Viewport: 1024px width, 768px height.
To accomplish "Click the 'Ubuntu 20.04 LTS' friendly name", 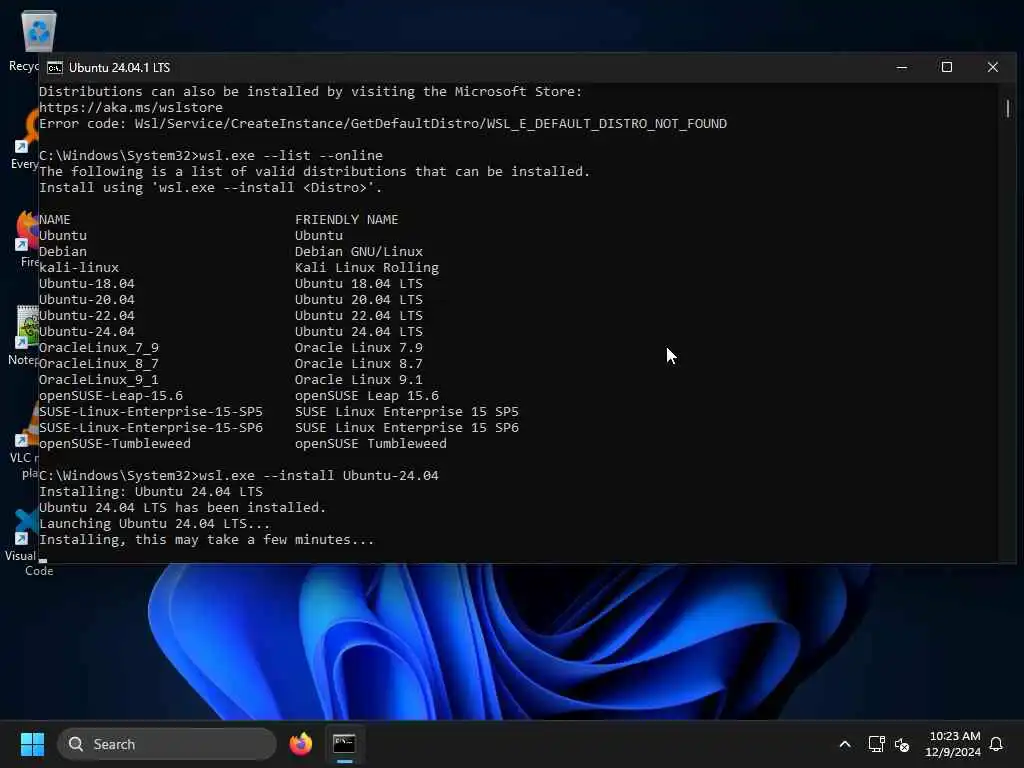I will pos(359,299).
